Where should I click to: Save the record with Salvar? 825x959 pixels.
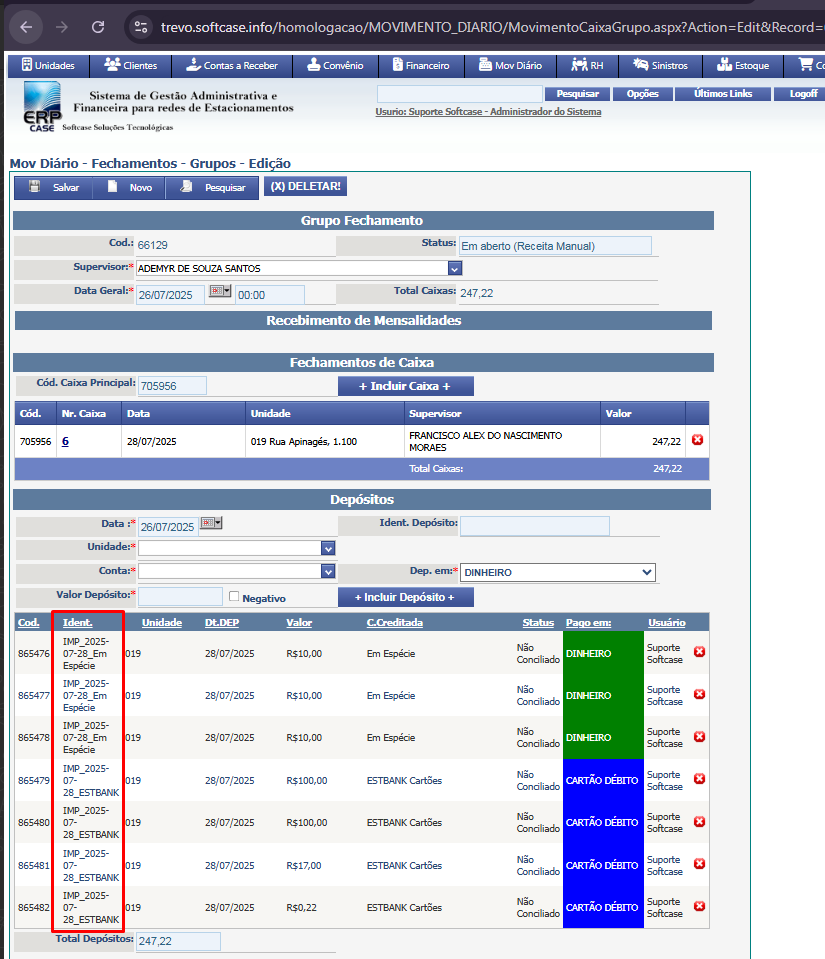pos(54,187)
